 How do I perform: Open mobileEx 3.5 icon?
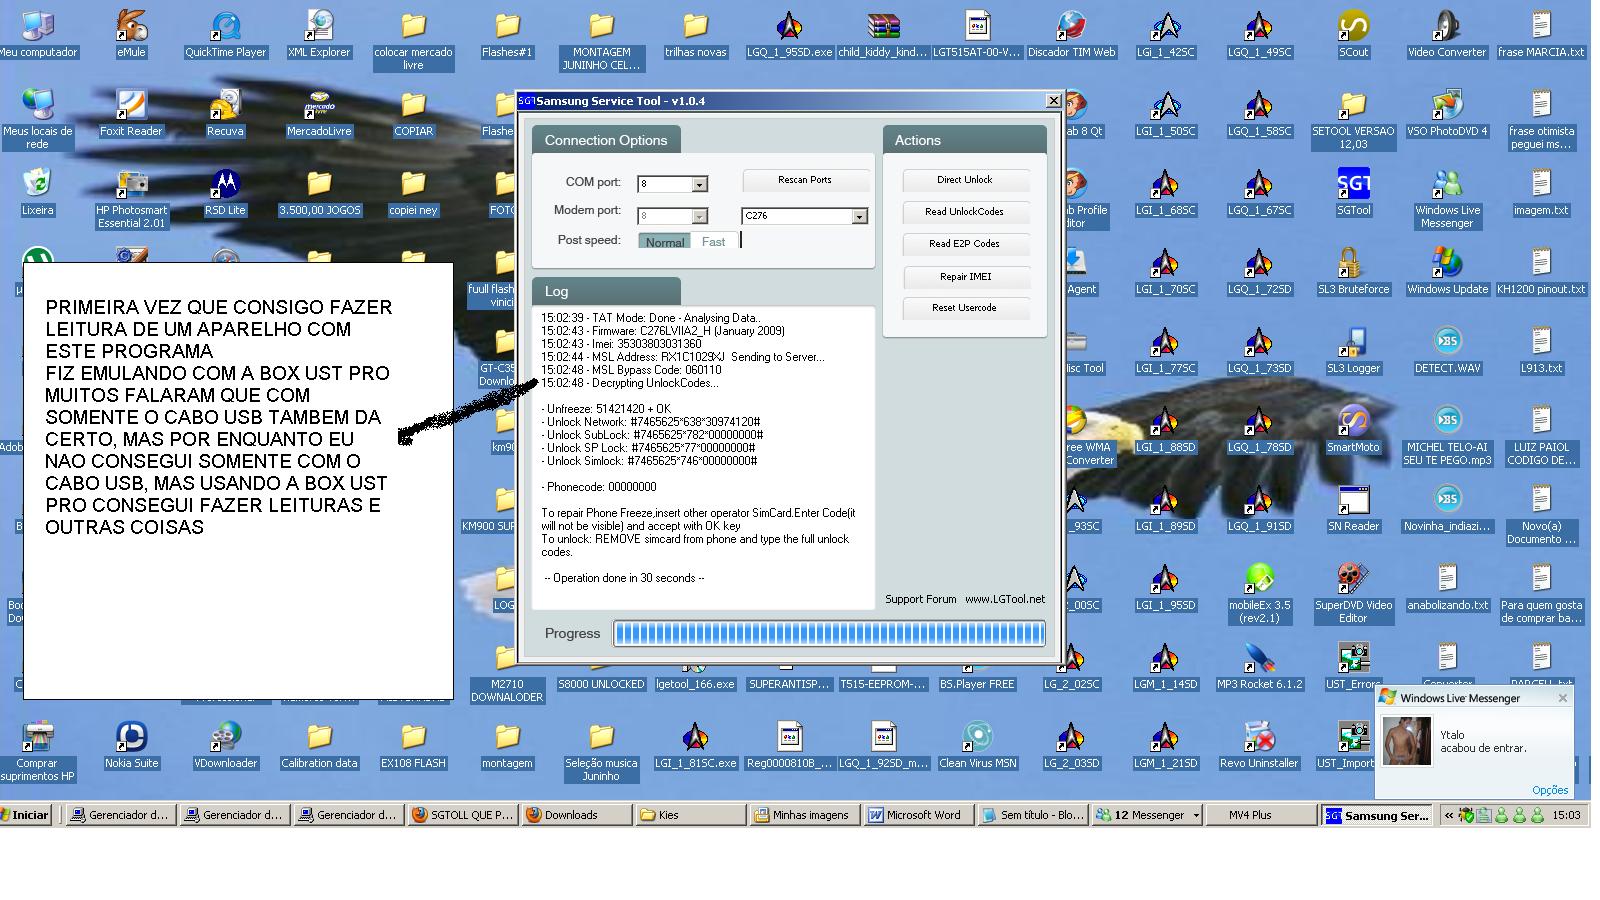click(x=1259, y=593)
